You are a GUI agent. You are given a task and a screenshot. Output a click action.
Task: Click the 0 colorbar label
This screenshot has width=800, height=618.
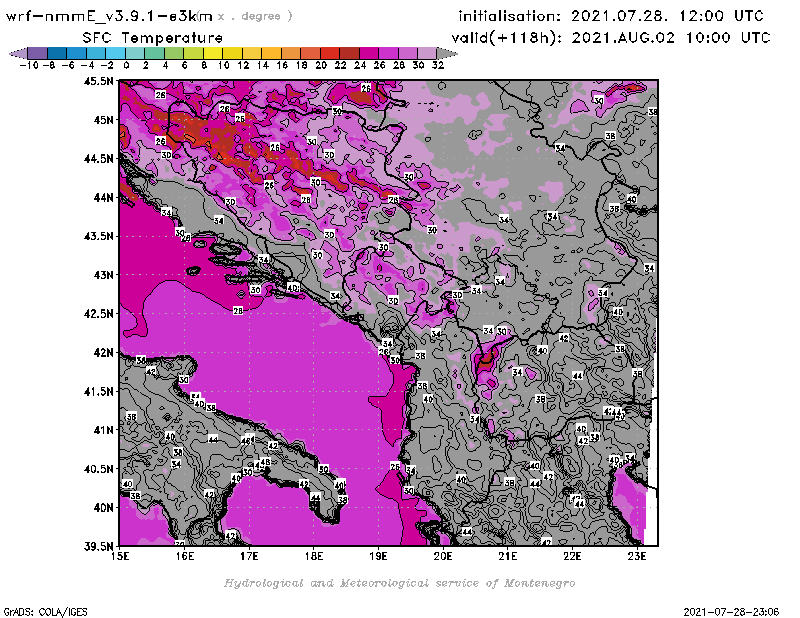126,66
